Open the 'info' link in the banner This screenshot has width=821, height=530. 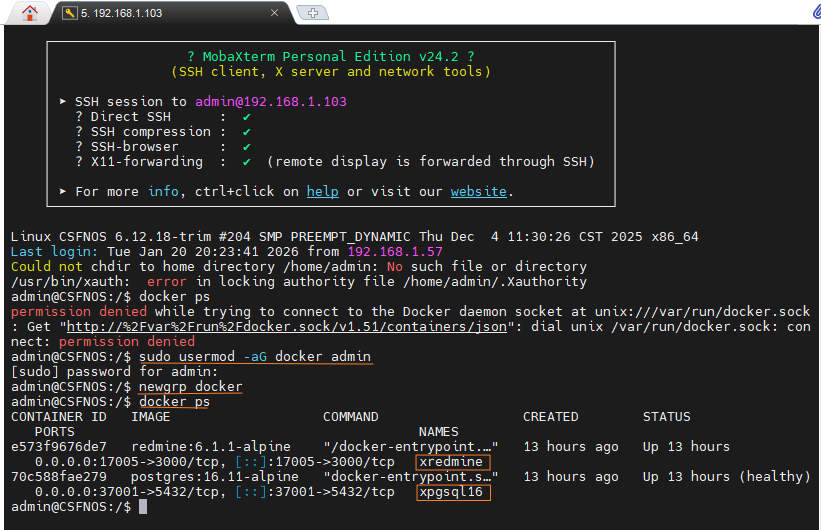pos(164,191)
